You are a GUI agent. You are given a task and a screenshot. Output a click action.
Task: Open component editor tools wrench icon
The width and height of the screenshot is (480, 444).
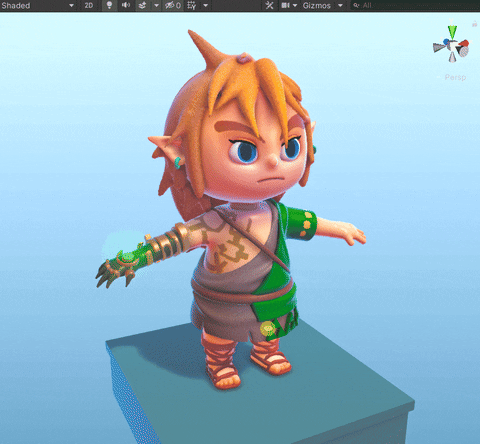click(269, 5)
